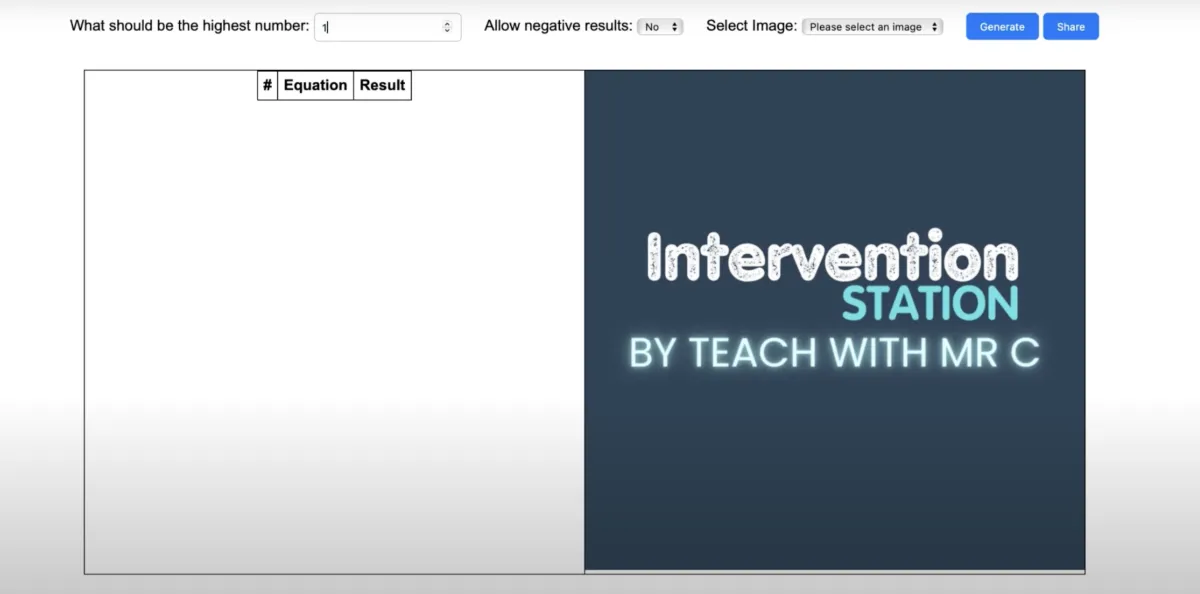Open the Select Image dropdown
The height and width of the screenshot is (594, 1200).
873,27
